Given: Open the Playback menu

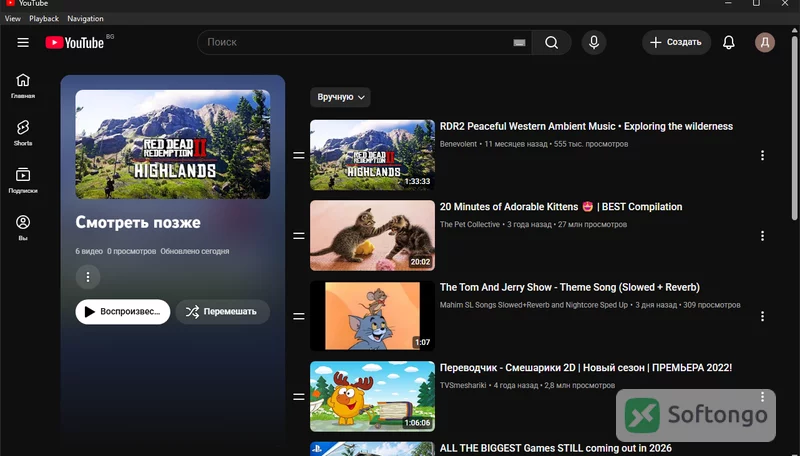Looking at the screenshot, I should click(x=44, y=18).
